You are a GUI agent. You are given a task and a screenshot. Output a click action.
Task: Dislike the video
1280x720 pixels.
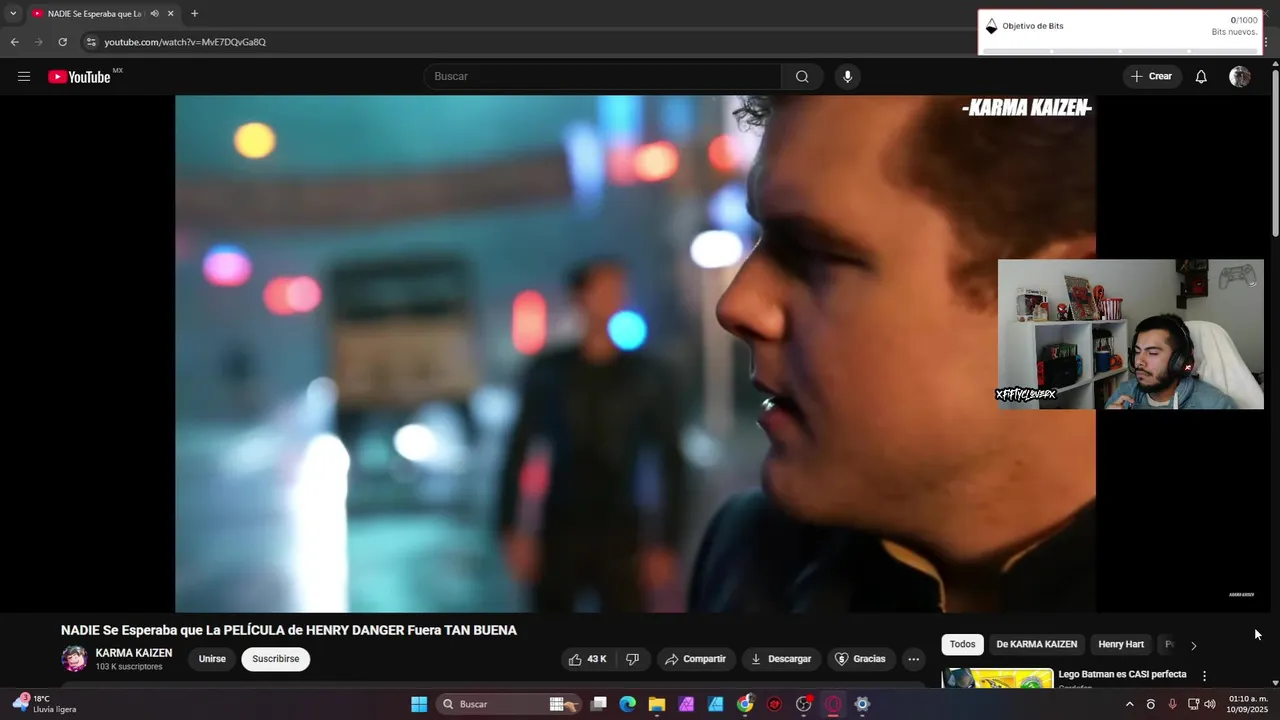[632, 659]
